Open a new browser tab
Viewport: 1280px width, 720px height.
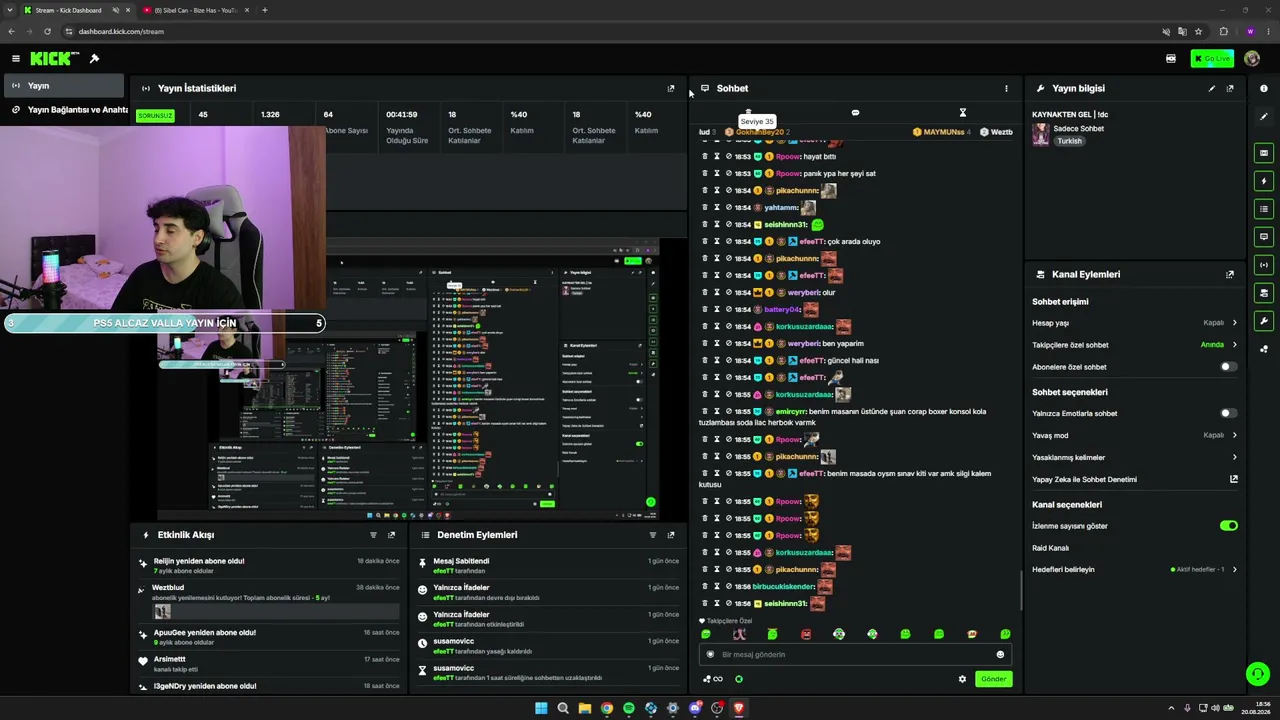pos(265,10)
